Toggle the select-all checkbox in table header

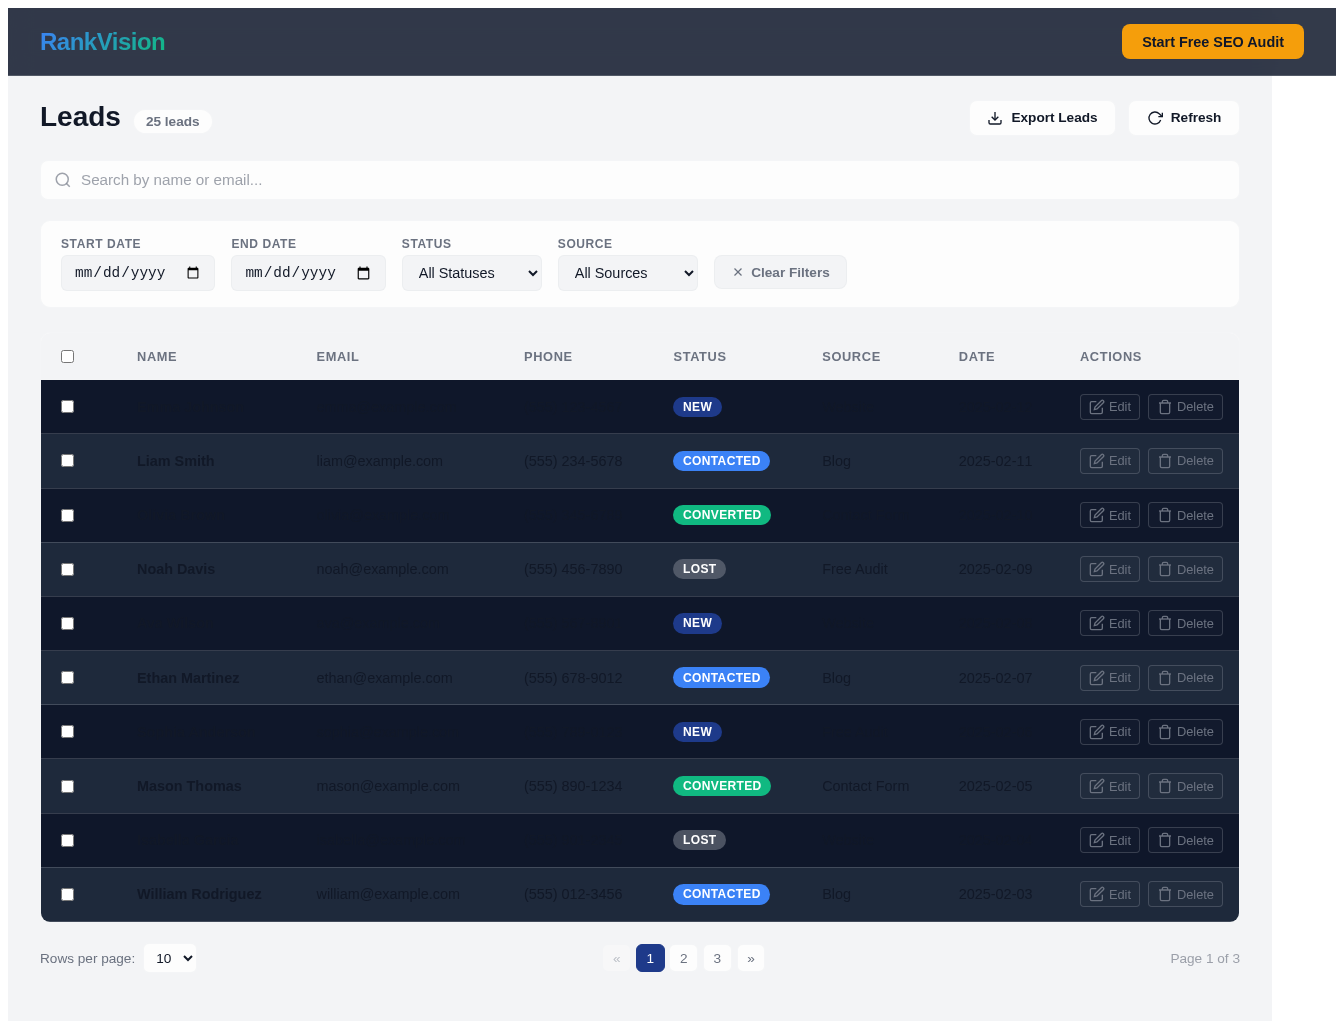tap(67, 357)
